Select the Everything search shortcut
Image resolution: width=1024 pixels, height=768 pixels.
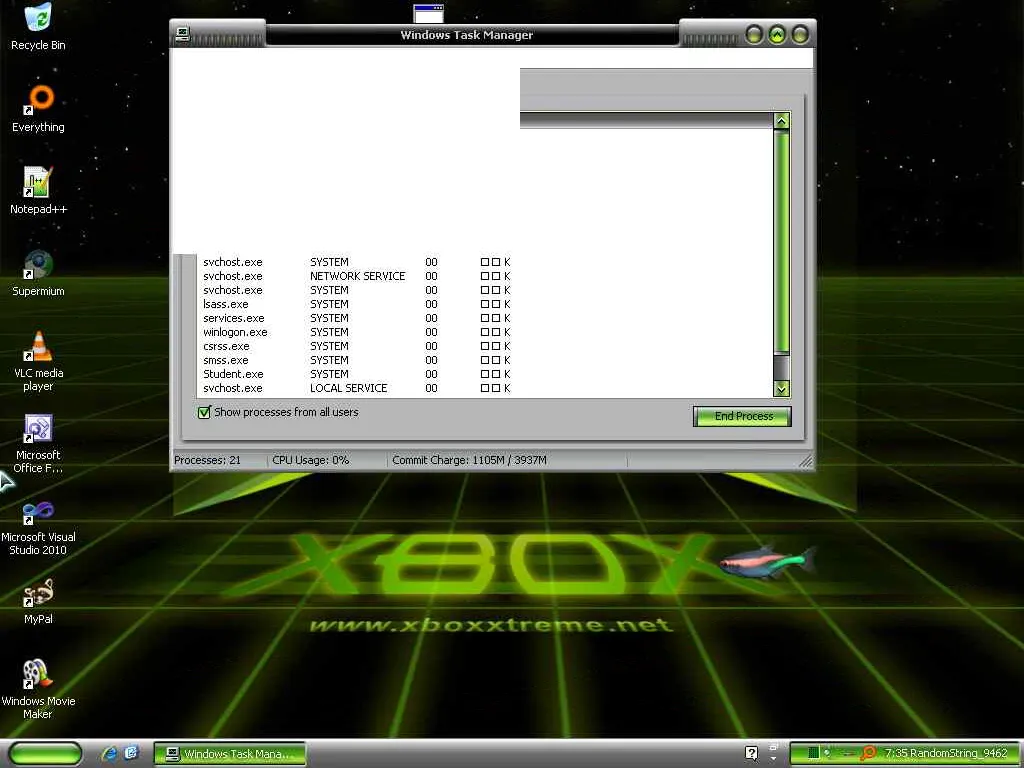pyautogui.click(x=38, y=108)
